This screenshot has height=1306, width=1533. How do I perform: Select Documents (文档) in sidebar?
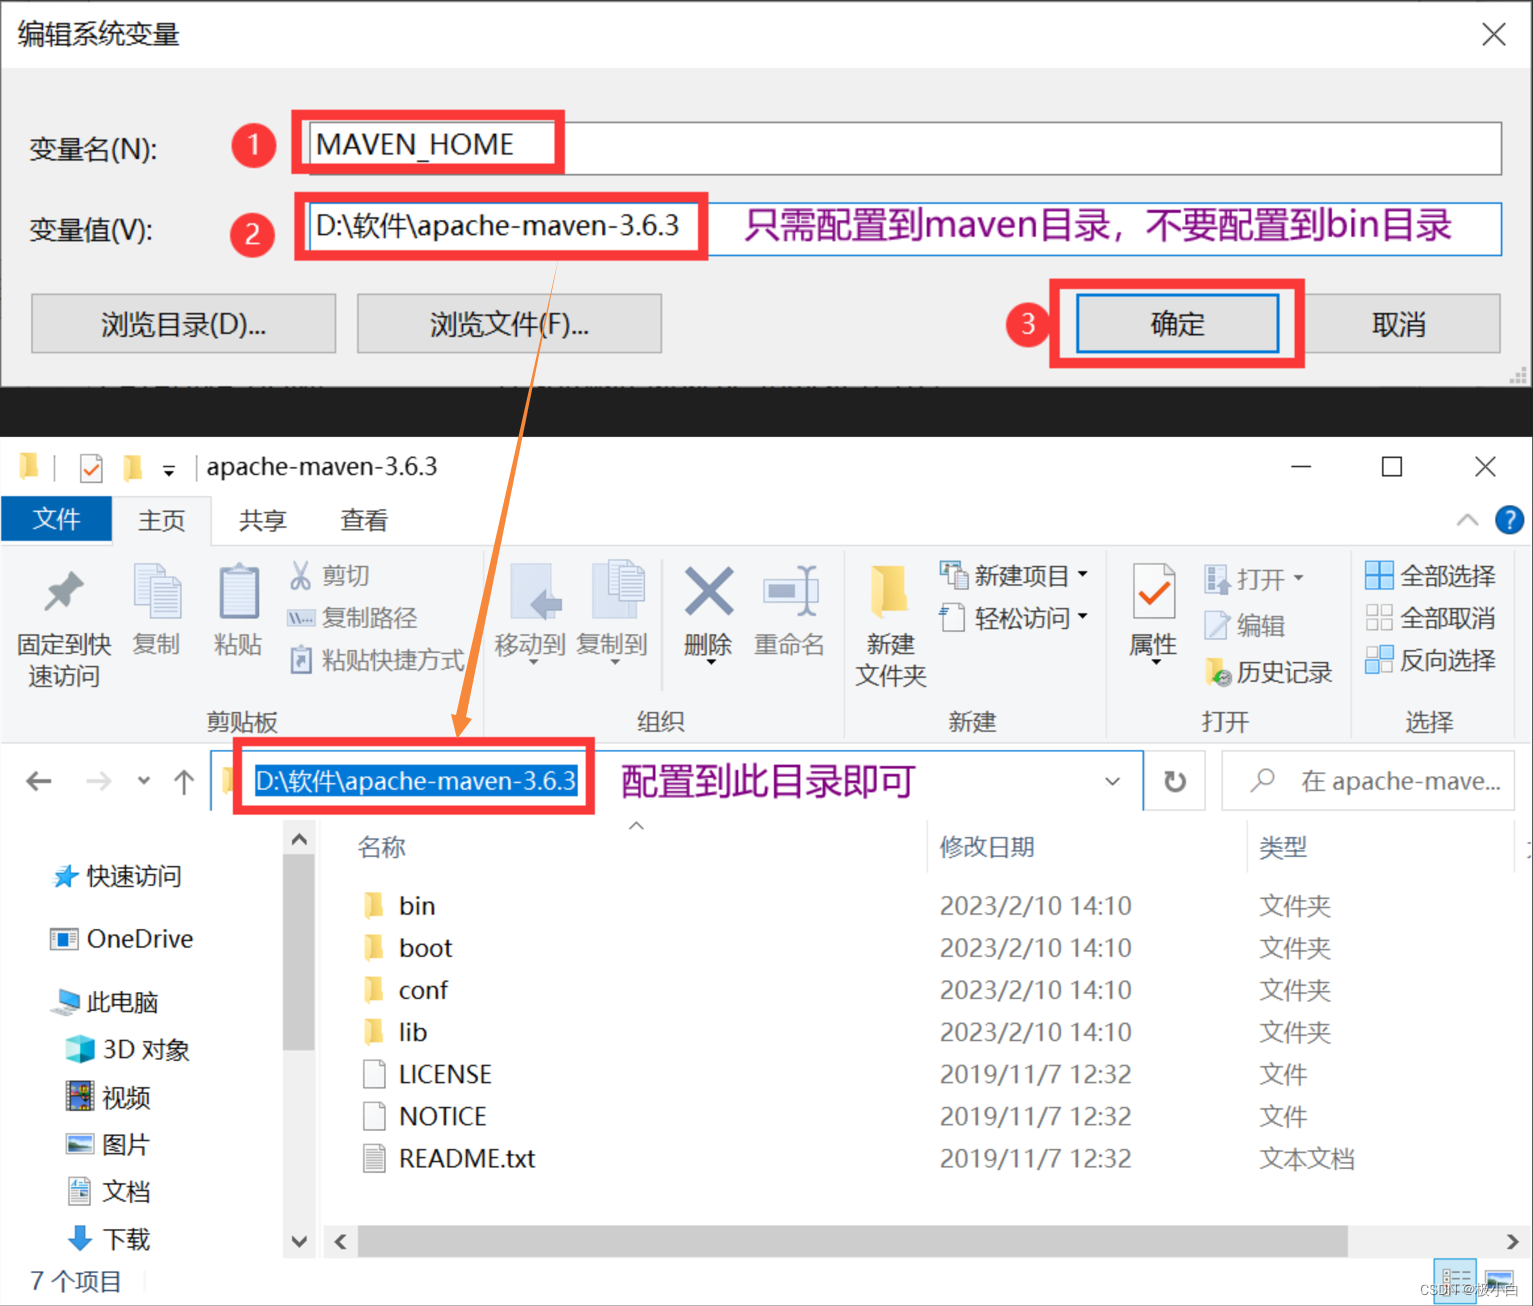(108, 1191)
